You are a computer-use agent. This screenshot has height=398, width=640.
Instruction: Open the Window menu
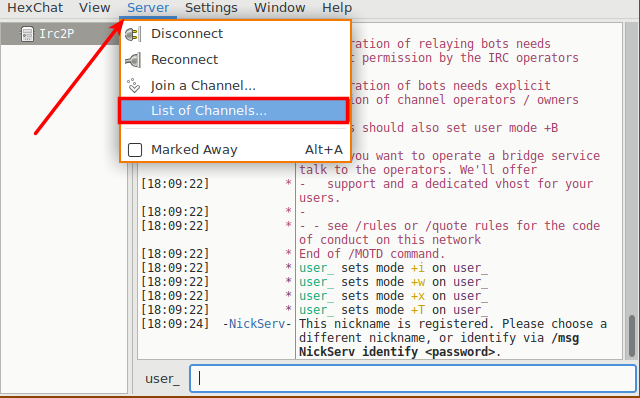pyautogui.click(x=280, y=8)
